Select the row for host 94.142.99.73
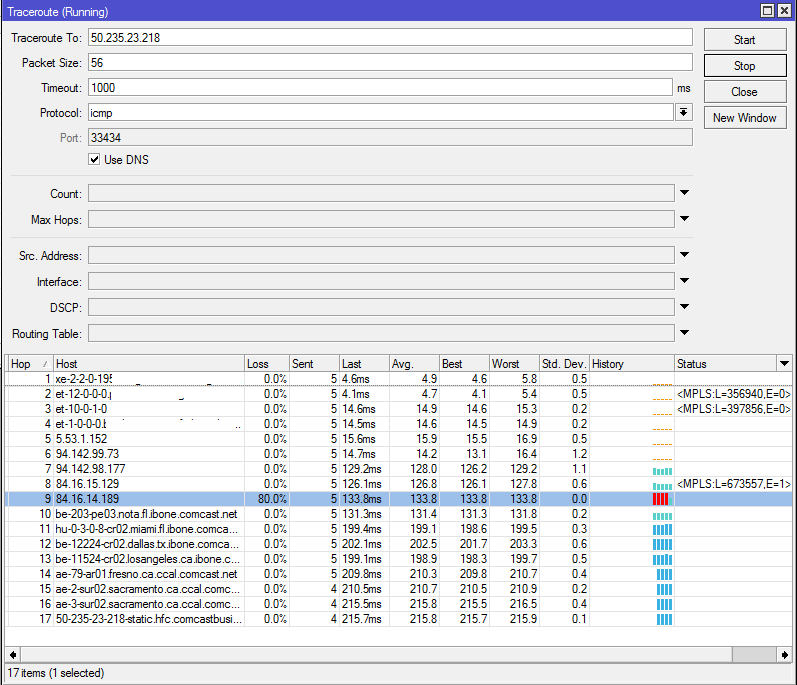 pos(398,454)
